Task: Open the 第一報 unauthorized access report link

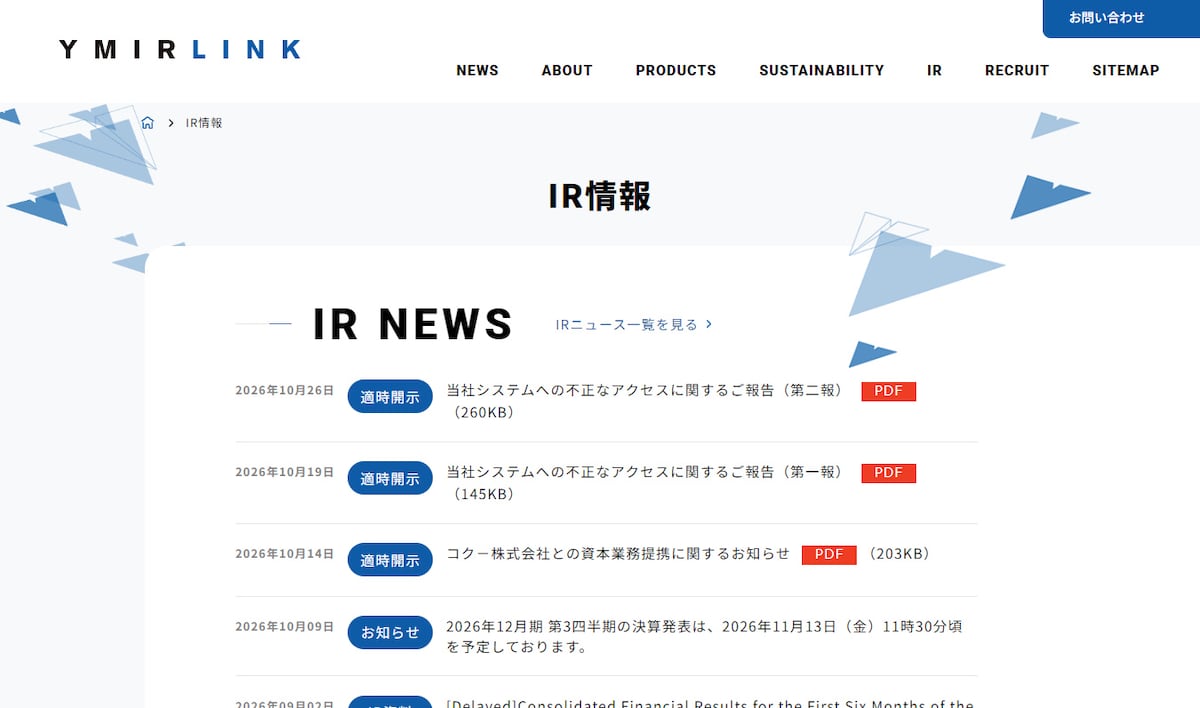Action: point(645,473)
